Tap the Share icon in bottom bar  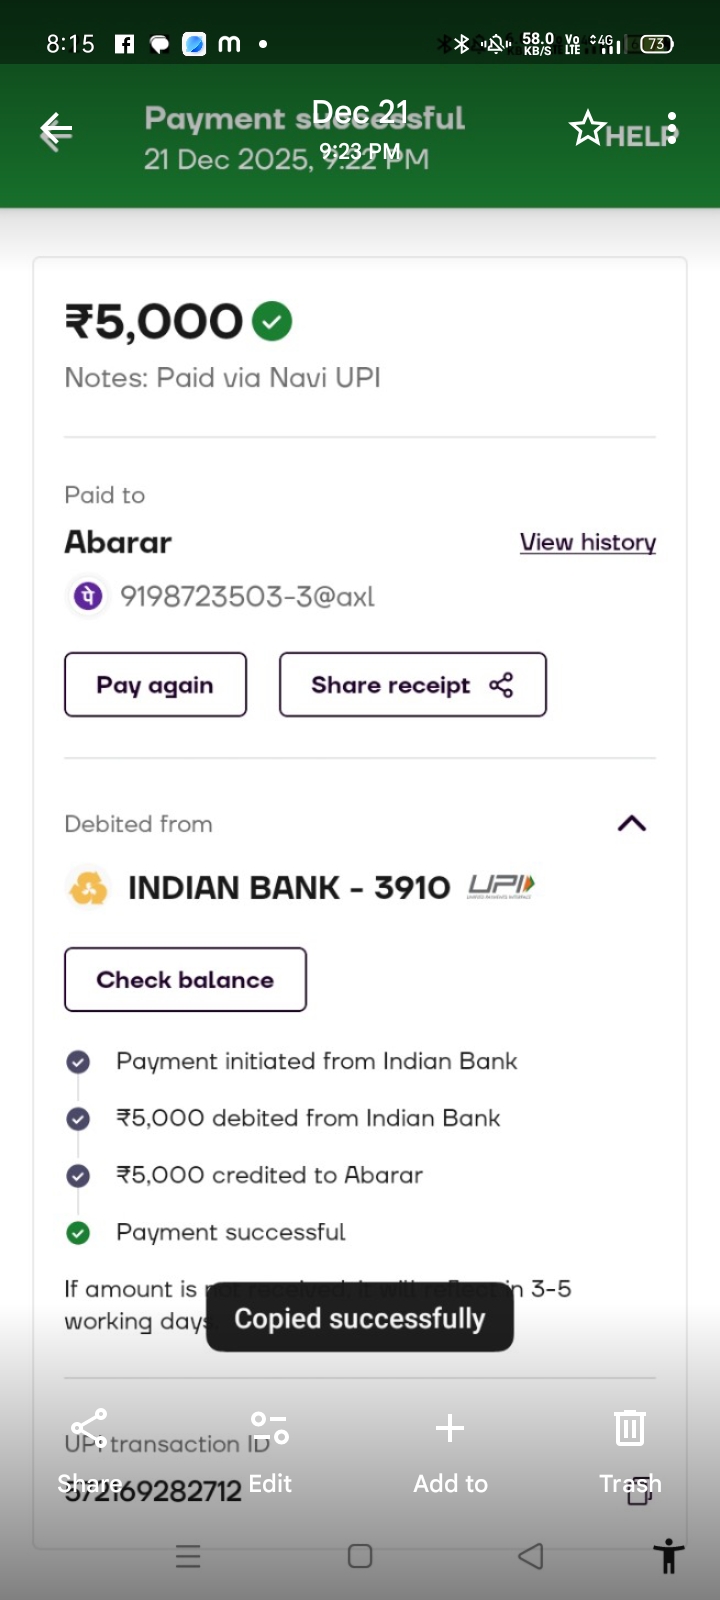click(89, 1445)
